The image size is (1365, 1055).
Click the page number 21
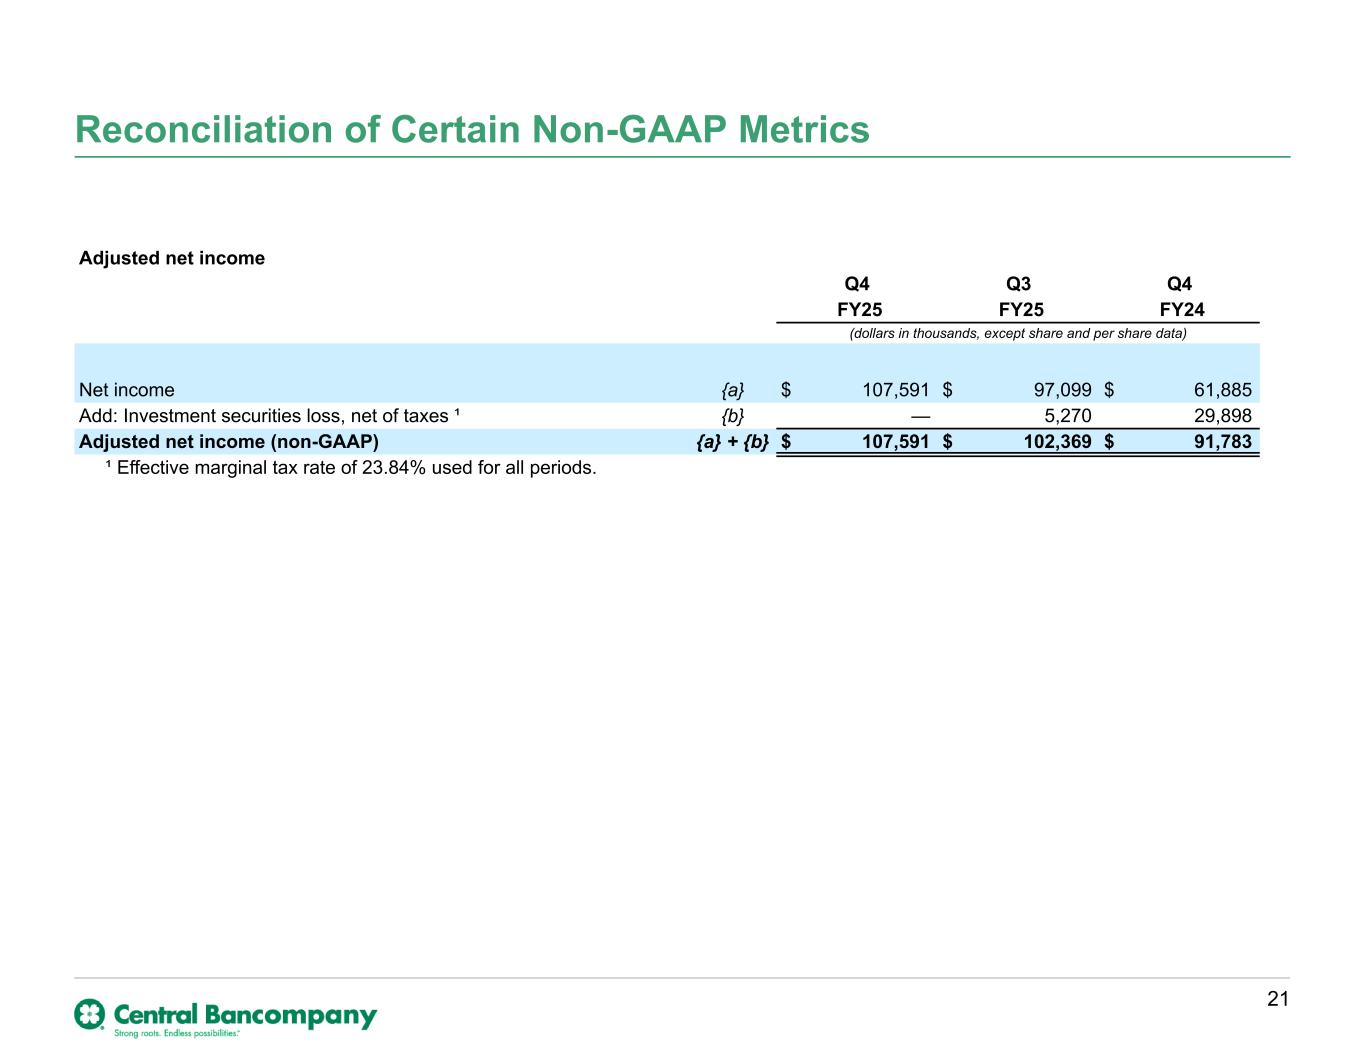(x=1277, y=999)
